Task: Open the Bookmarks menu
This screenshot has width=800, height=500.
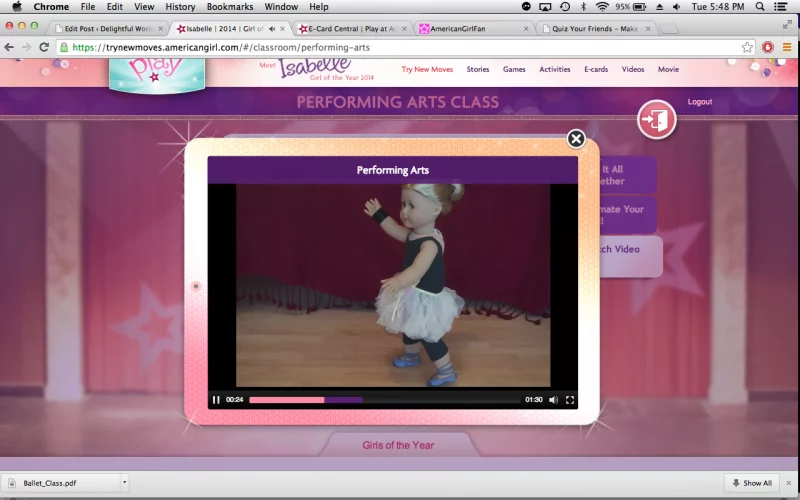Action: tap(230, 7)
